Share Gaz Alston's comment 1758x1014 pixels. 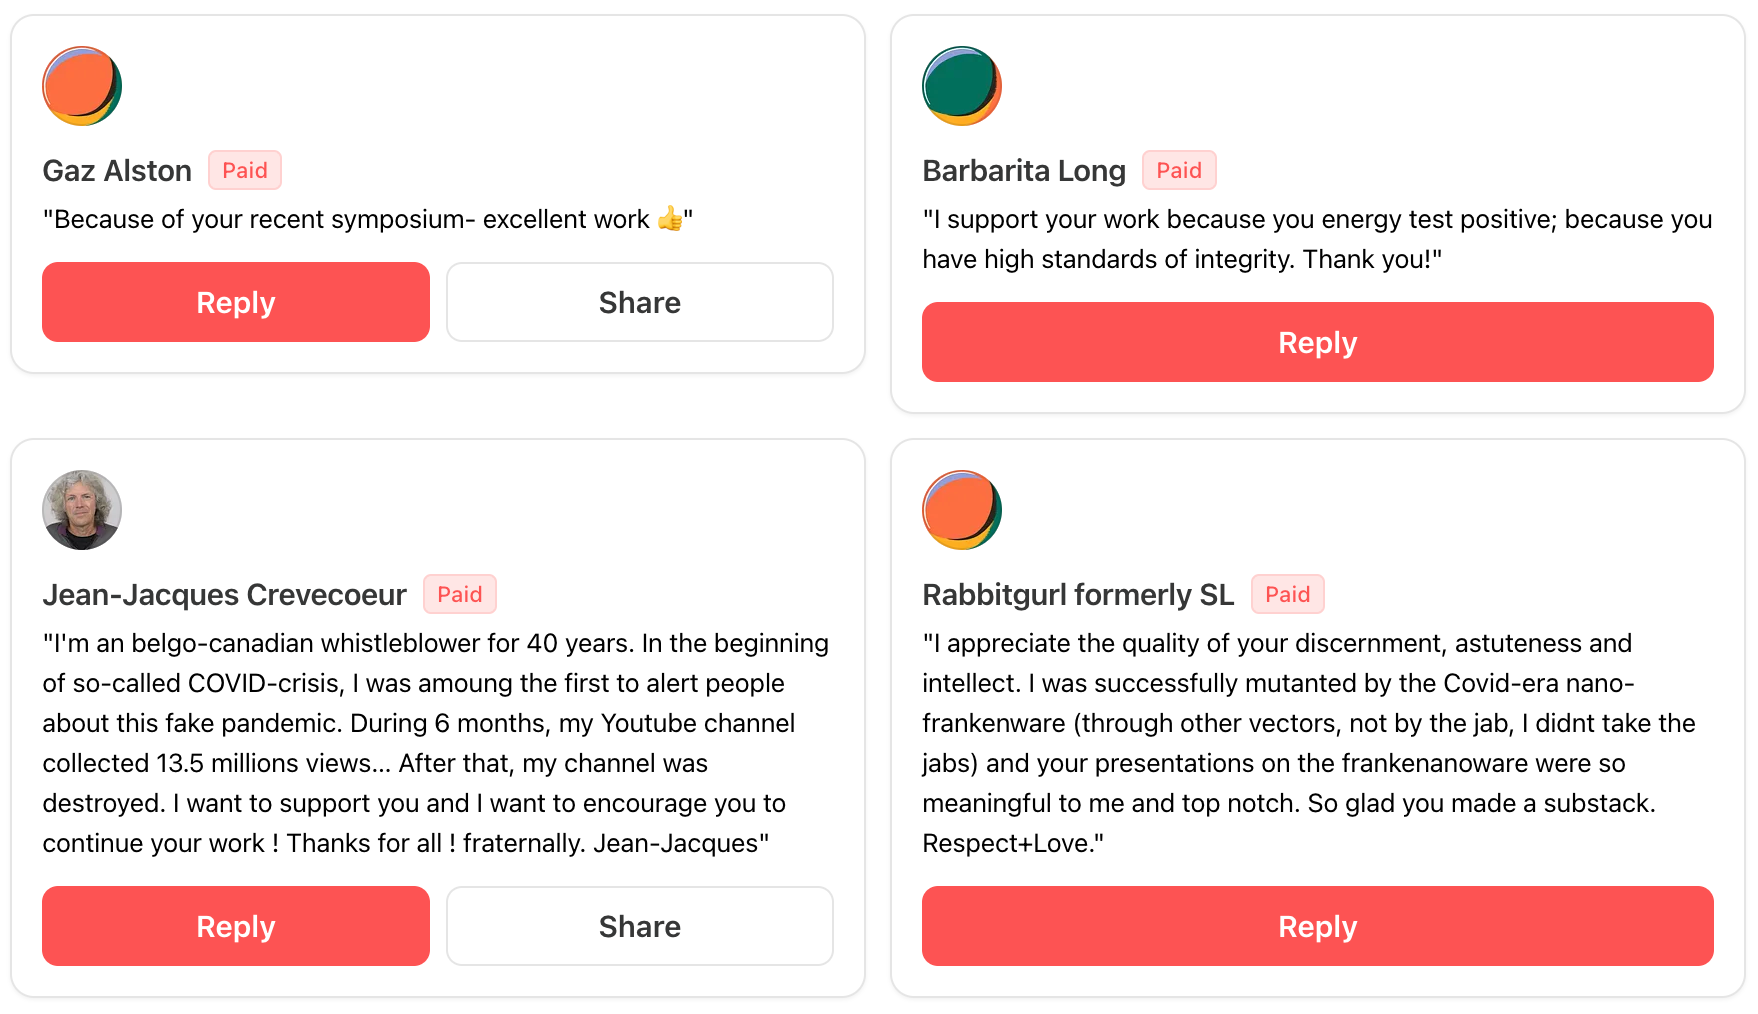(640, 302)
